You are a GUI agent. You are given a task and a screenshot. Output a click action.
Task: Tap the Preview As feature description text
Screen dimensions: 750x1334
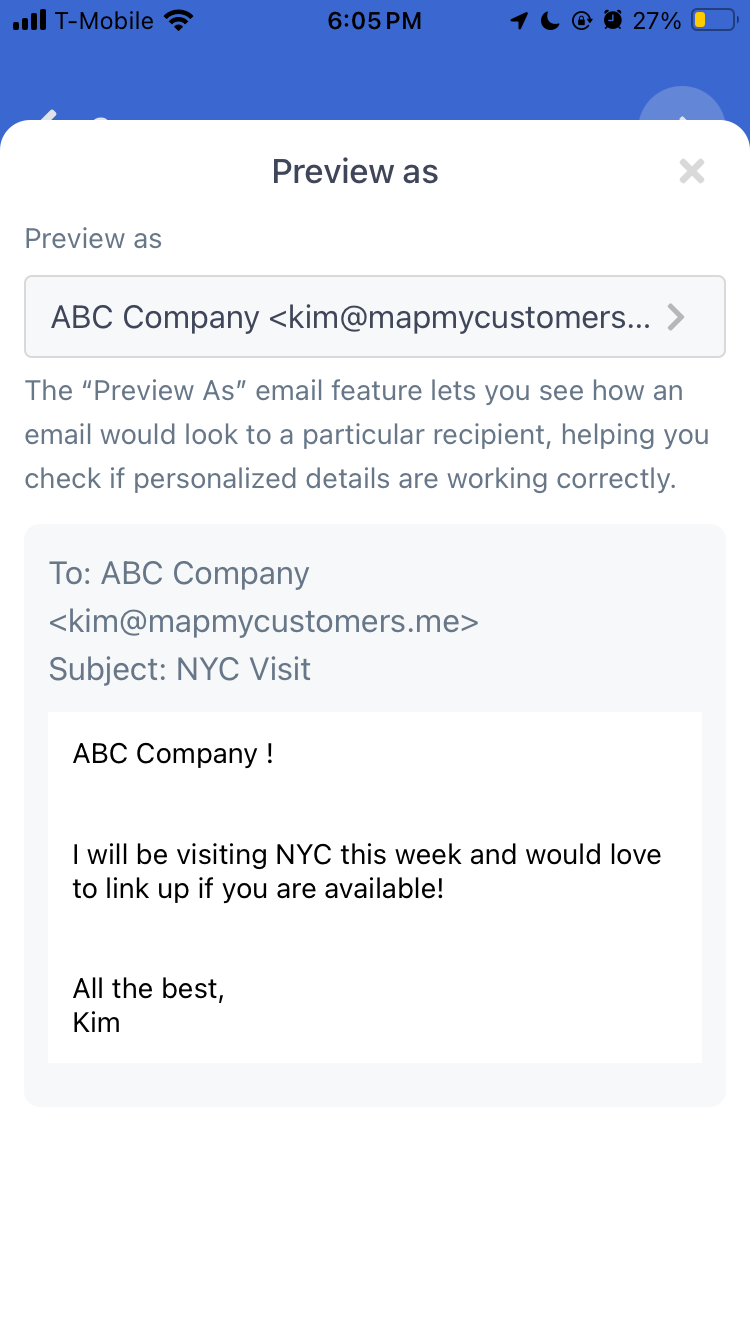point(367,435)
